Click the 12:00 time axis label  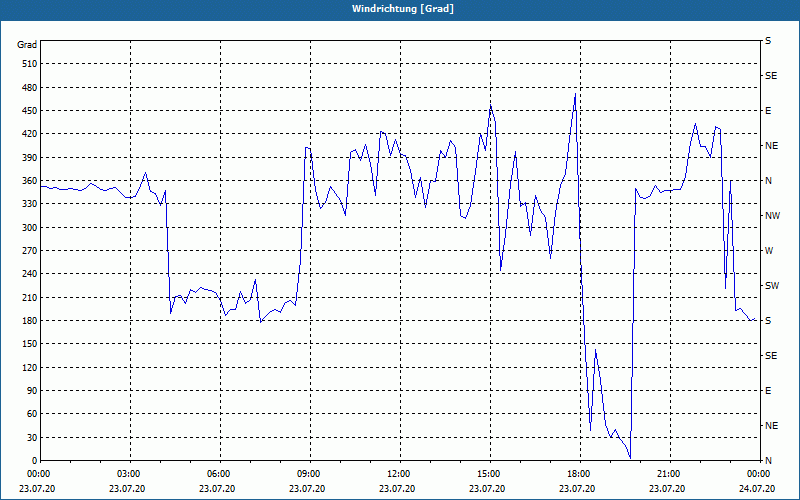tap(398, 474)
